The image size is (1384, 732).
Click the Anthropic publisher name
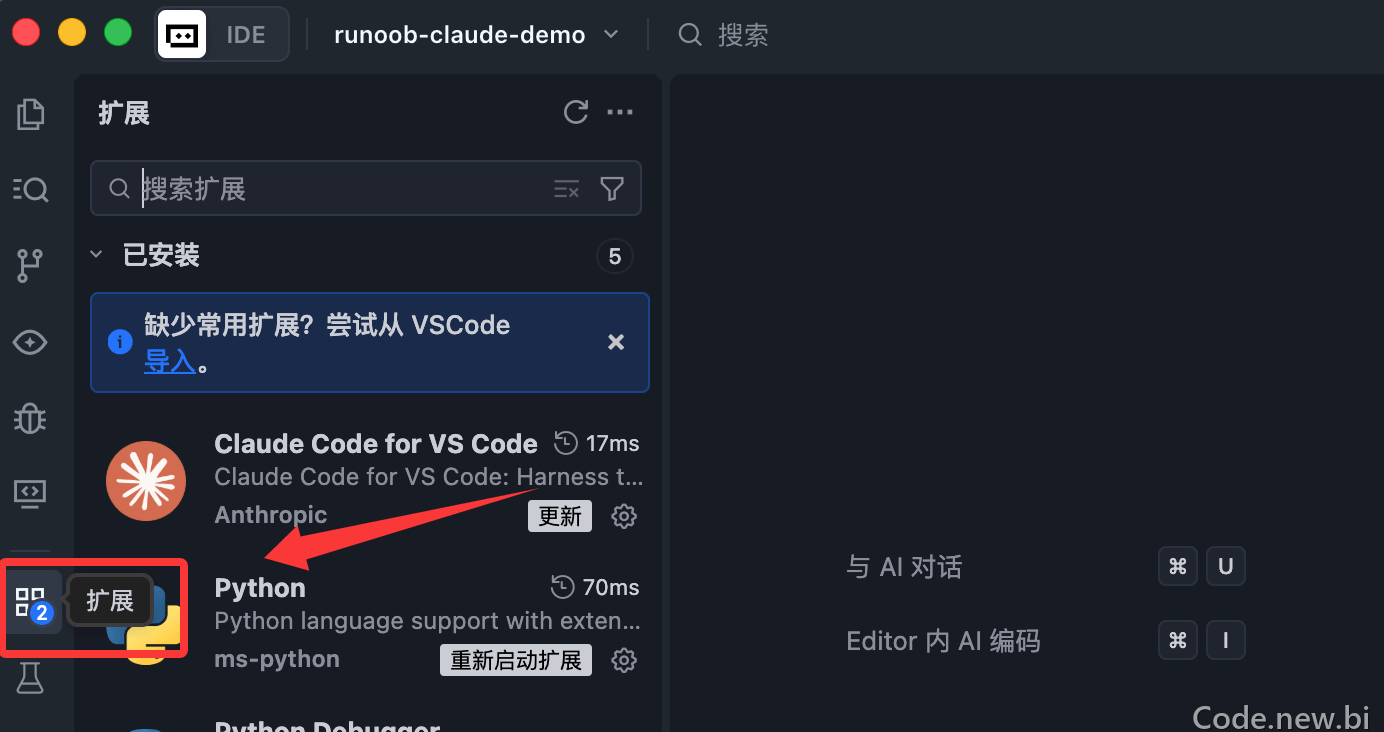pos(271,515)
